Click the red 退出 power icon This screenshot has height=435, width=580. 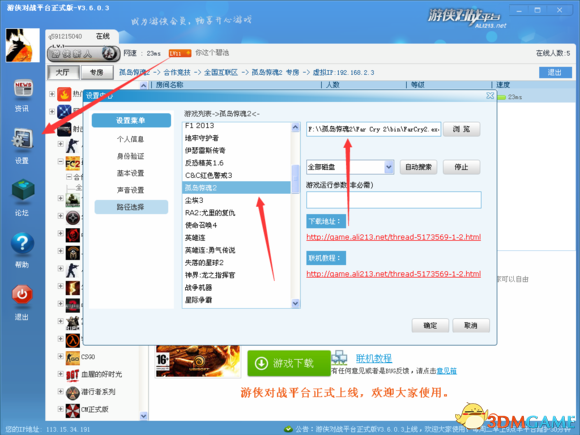click(x=22, y=294)
